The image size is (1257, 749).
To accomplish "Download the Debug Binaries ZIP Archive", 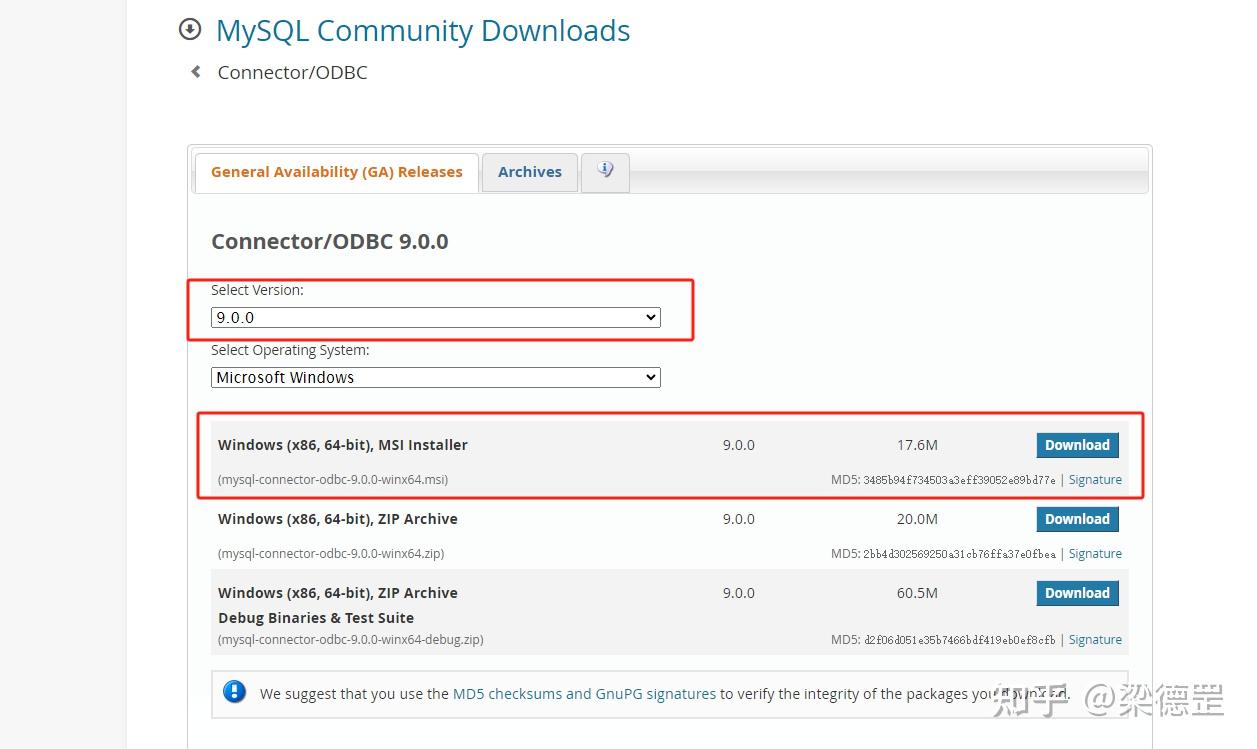I will click(1077, 593).
